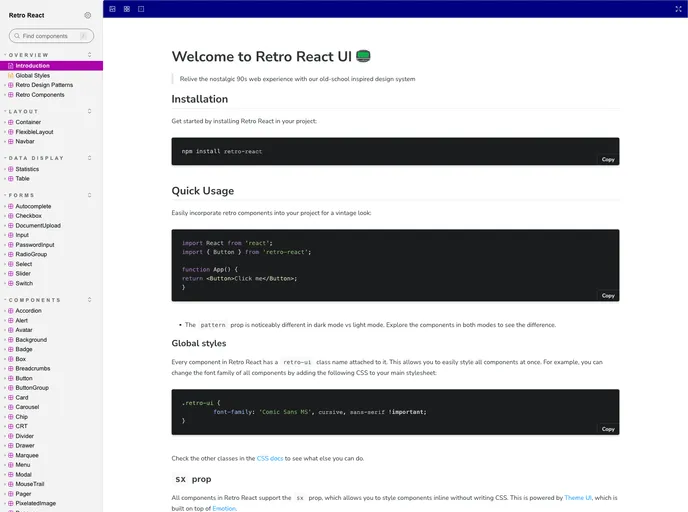Open Navbar component

25,141
